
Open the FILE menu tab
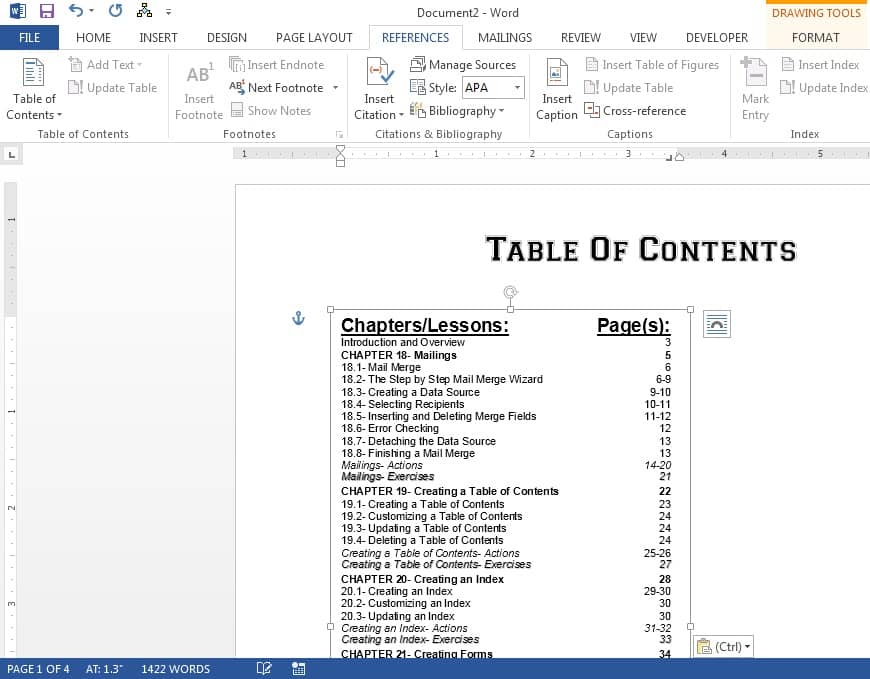point(29,37)
